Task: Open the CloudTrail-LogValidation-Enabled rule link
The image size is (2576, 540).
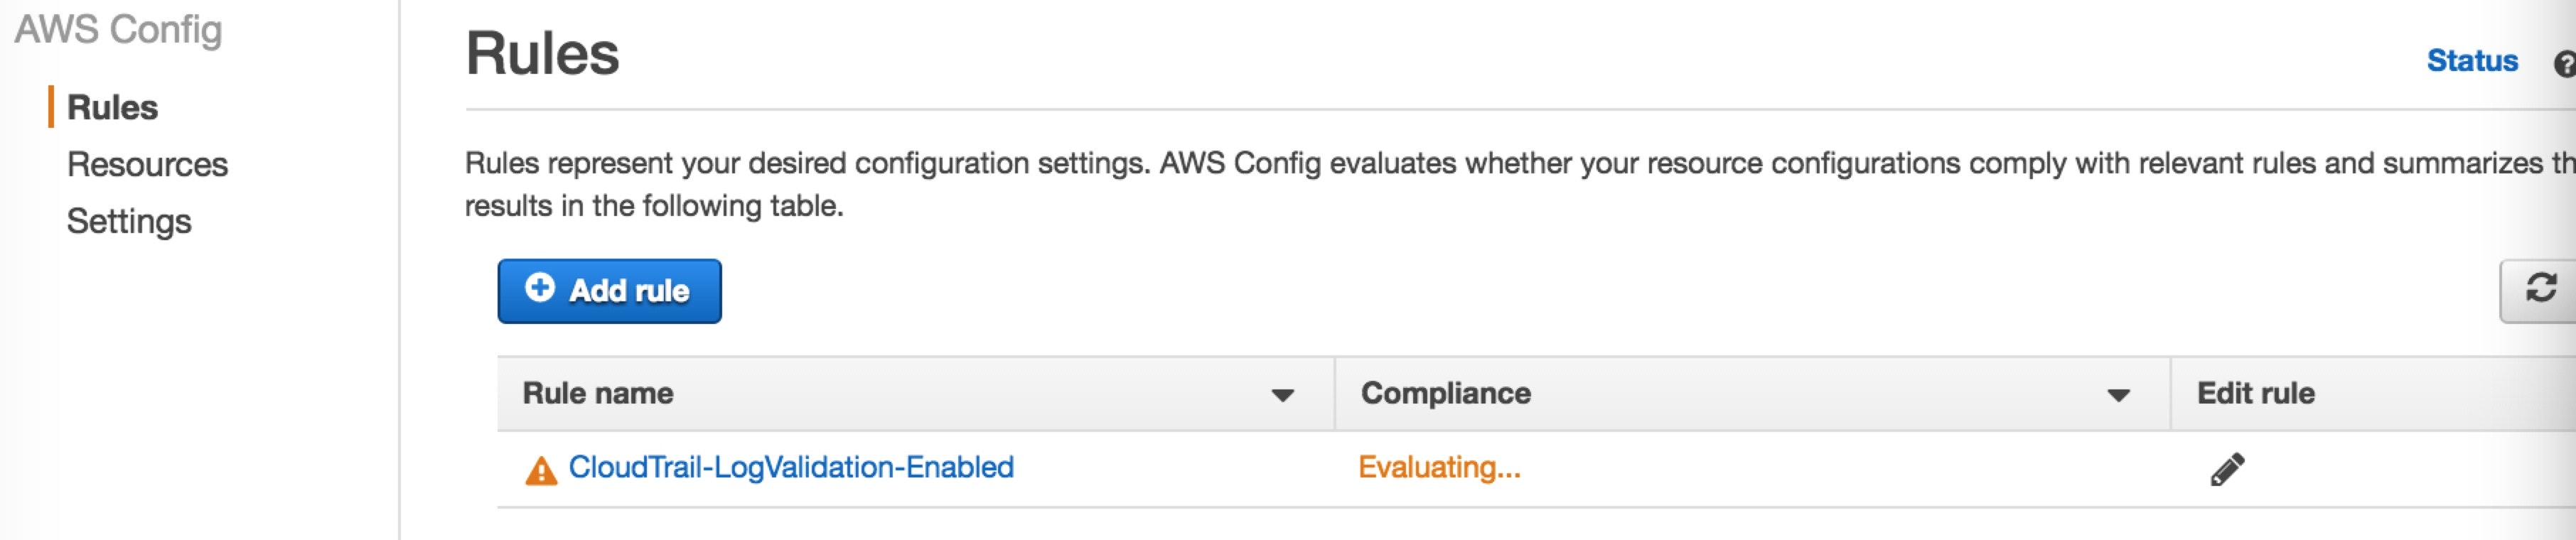Action: coord(791,467)
